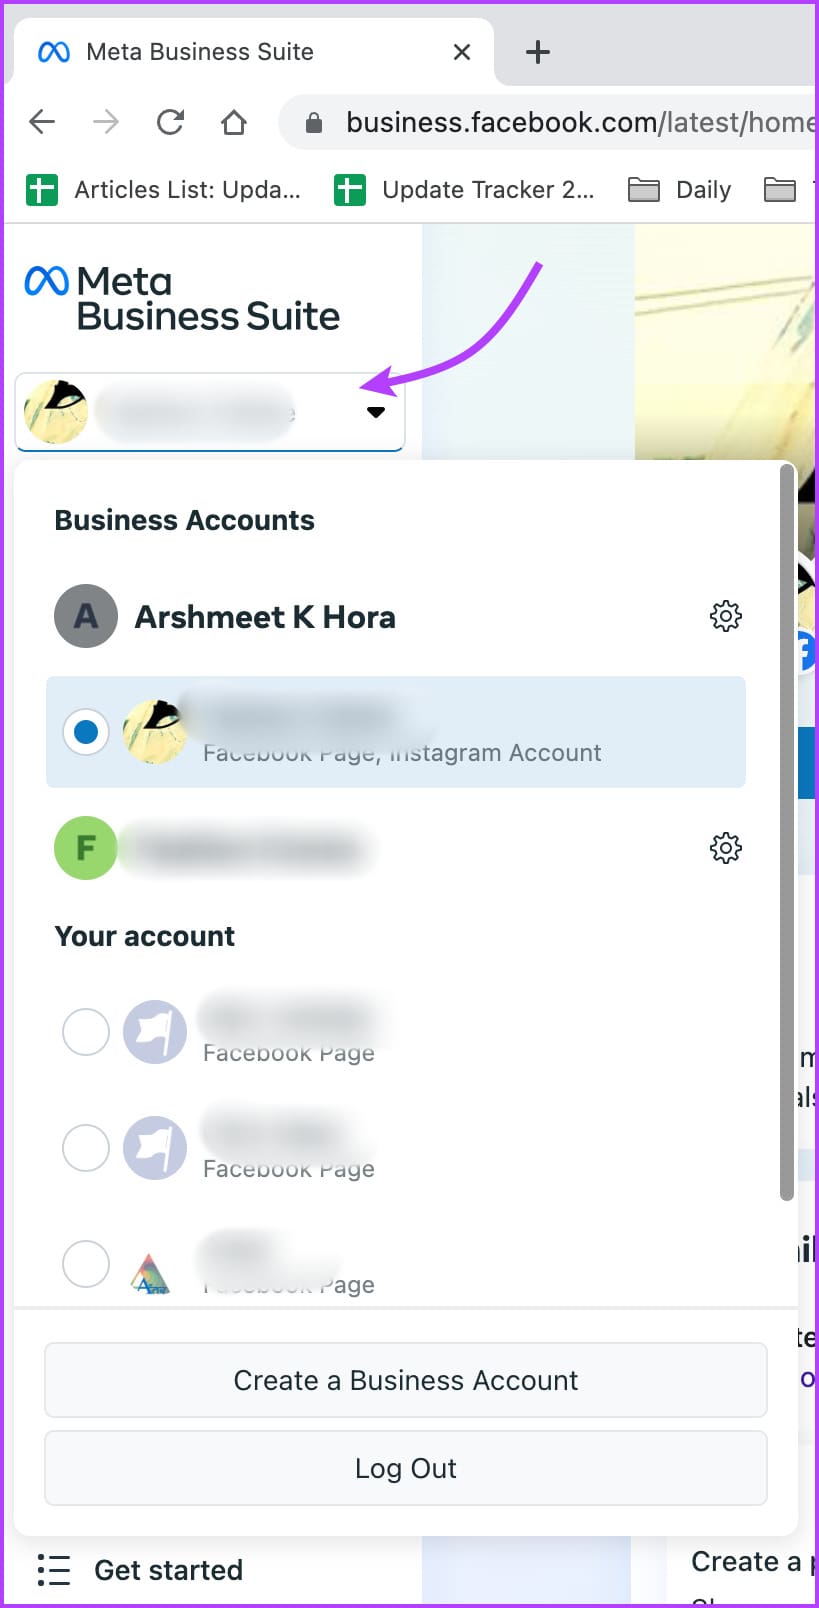
Task: Collapse the account switcher dropdown arrow
Action: [x=376, y=412]
